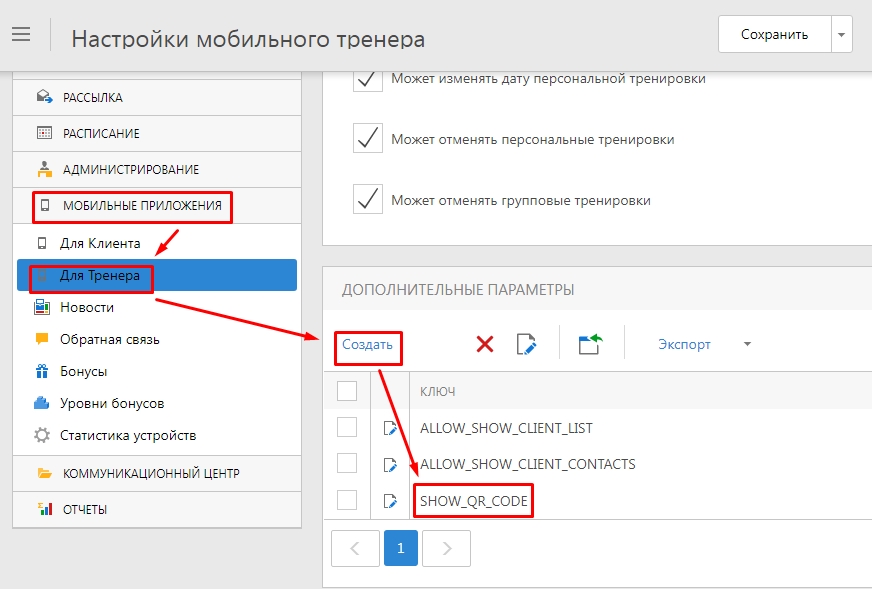Screen dimensions: 872x589
Task: Open Уровни бонусов in the sidebar
Action: point(157,403)
